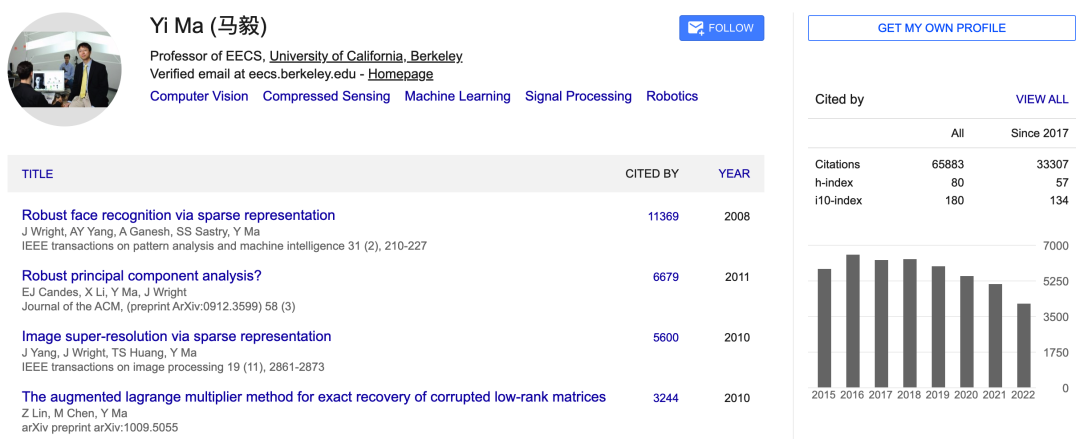
Task: Sort publications by Title column header
Action: (x=37, y=174)
